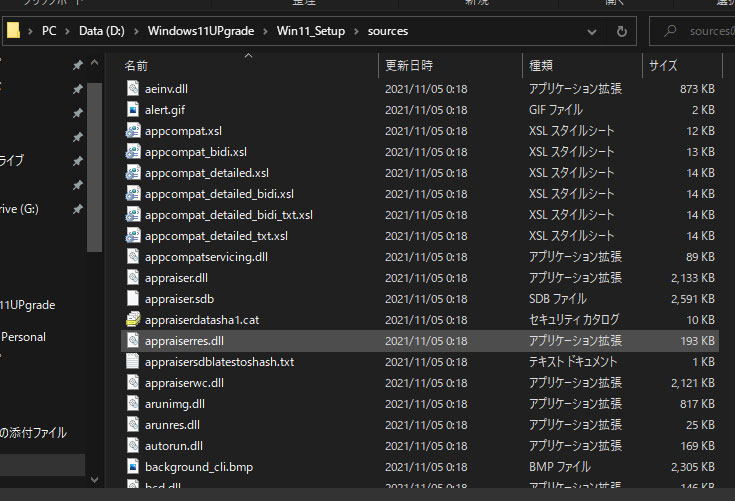
Task: Click the appcompat_detailed.xsl file icon
Action: click(x=133, y=173)
